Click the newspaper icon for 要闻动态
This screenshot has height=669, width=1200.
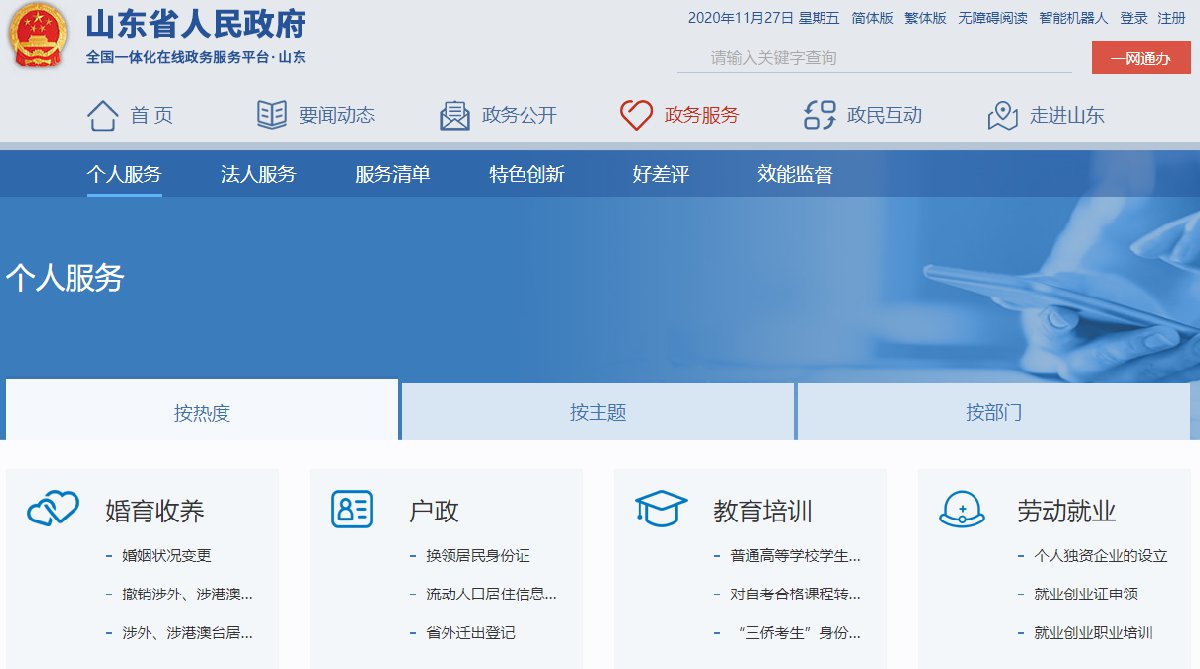271,115
